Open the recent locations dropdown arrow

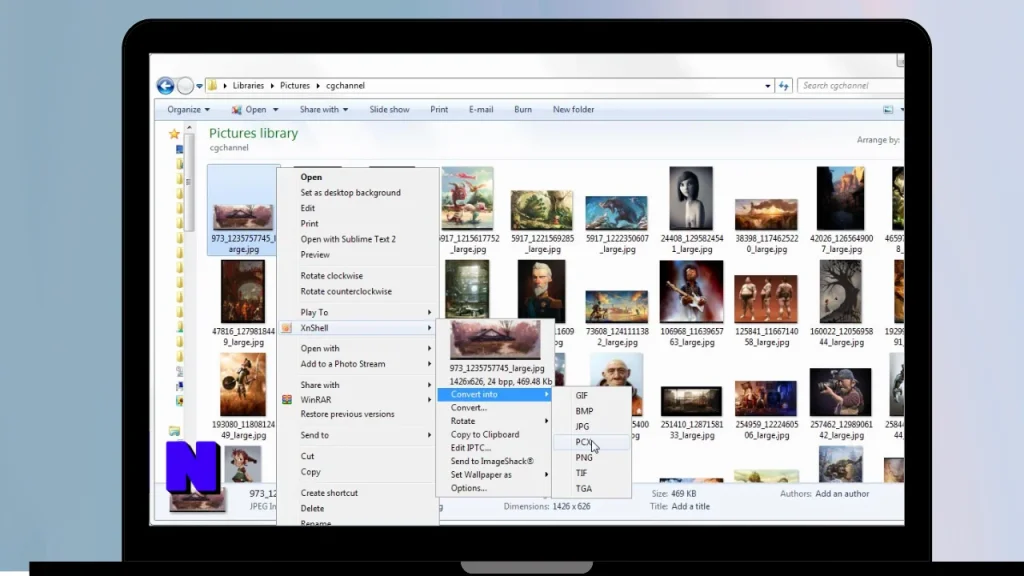coord(199,86)
